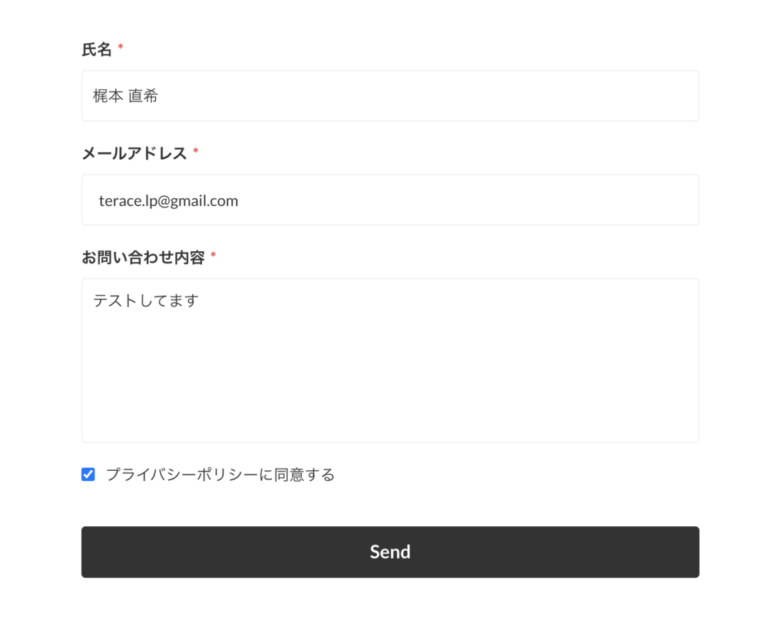Click the required asterisk beside メールアドレス
This screenshot has width=768, height=633.
[196, 152]
